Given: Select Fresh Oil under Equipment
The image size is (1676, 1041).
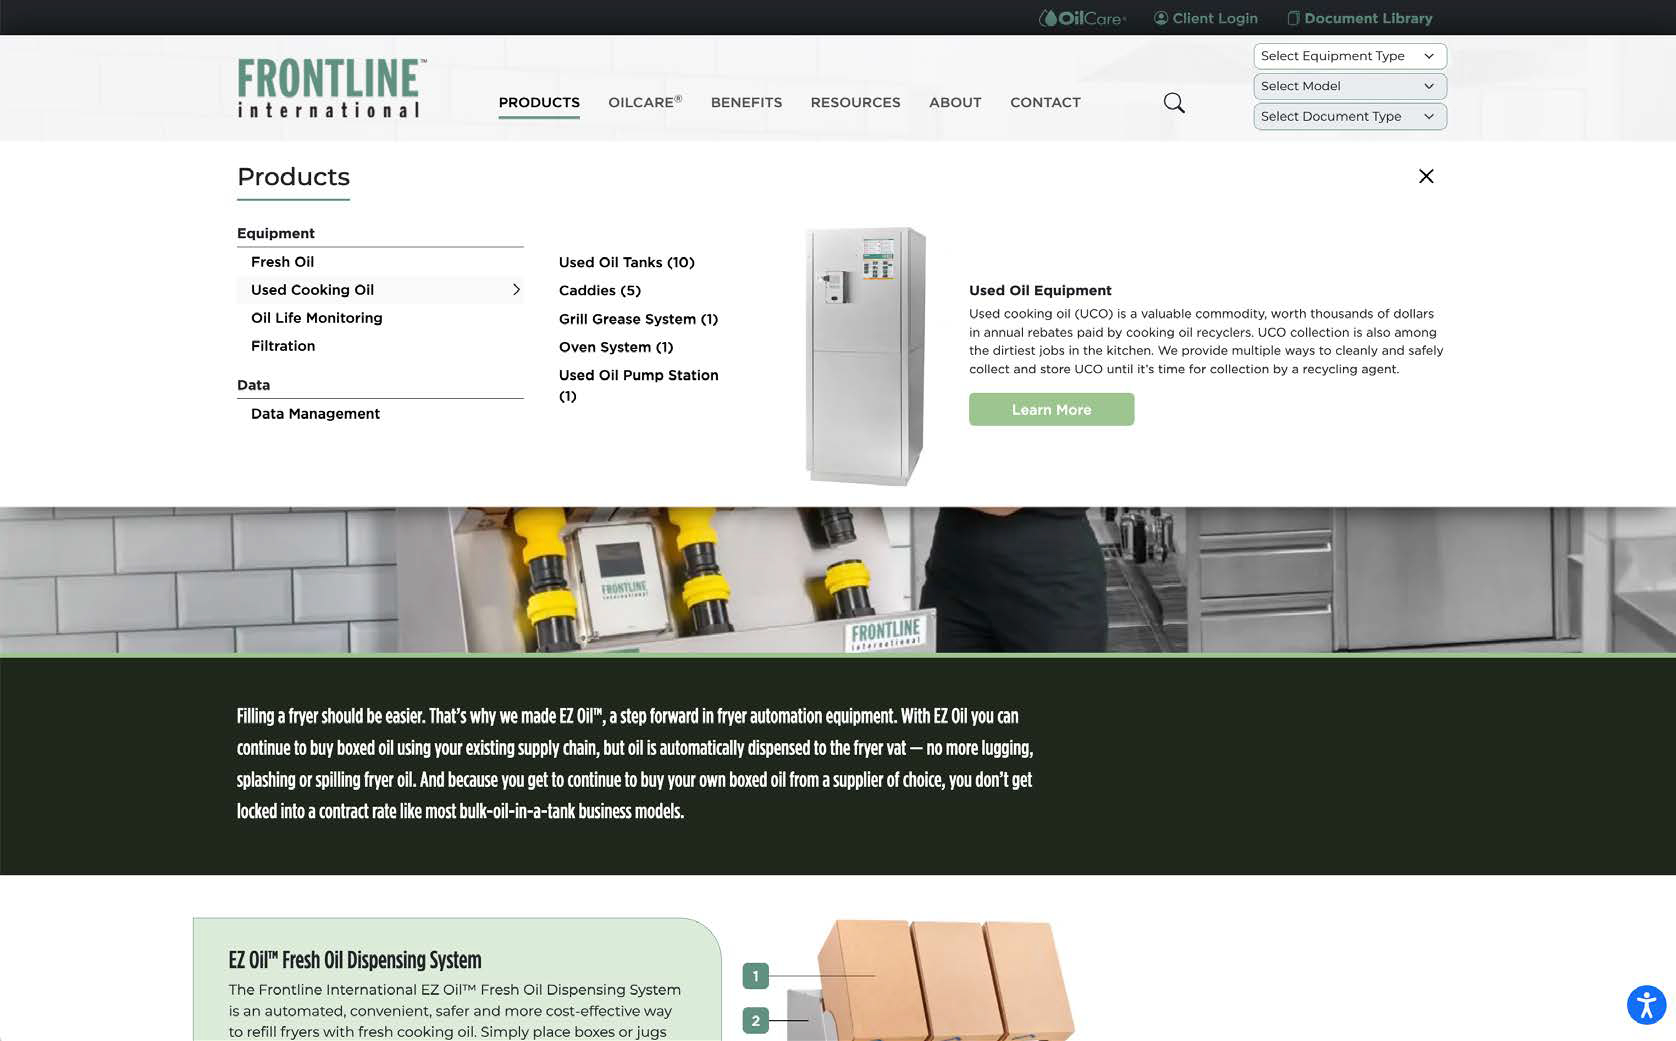Looking at the screenshot, I should 282,262.
